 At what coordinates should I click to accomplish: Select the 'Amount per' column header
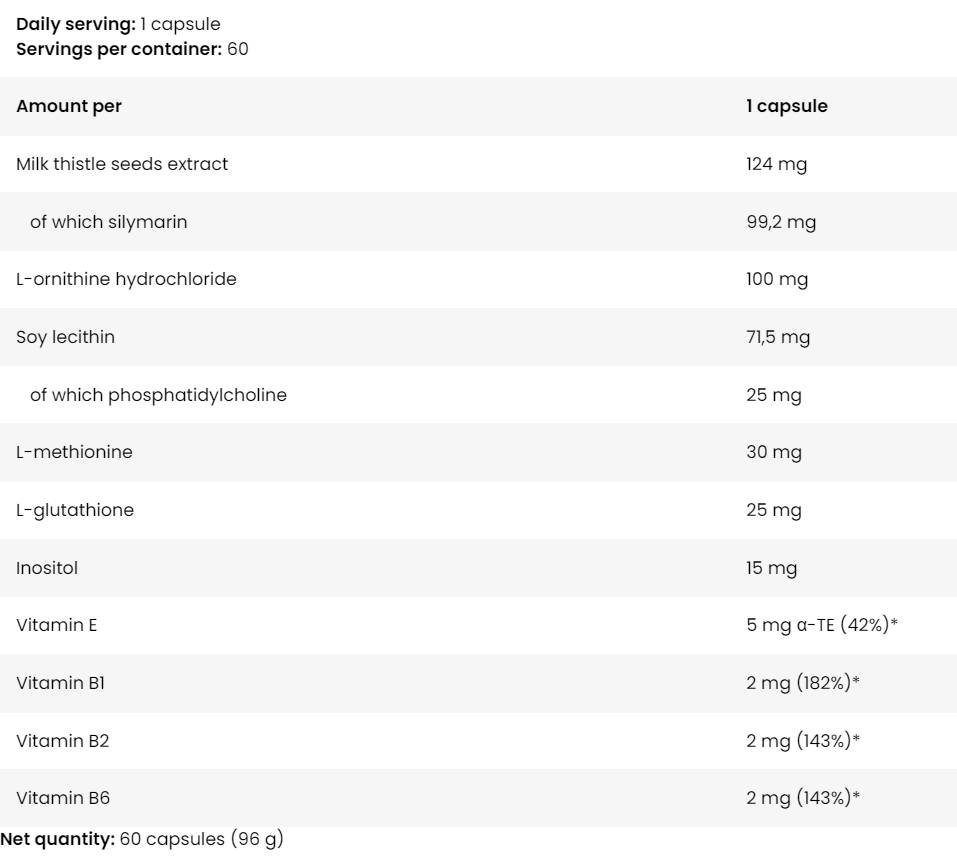tap(69, 106)
